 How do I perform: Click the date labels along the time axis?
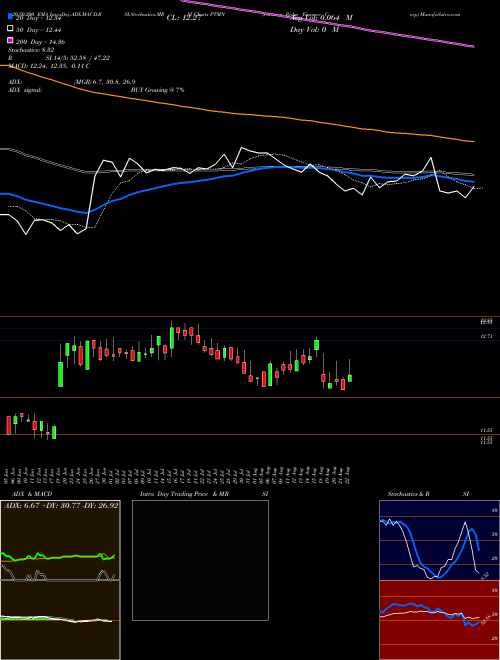point(178,475)
